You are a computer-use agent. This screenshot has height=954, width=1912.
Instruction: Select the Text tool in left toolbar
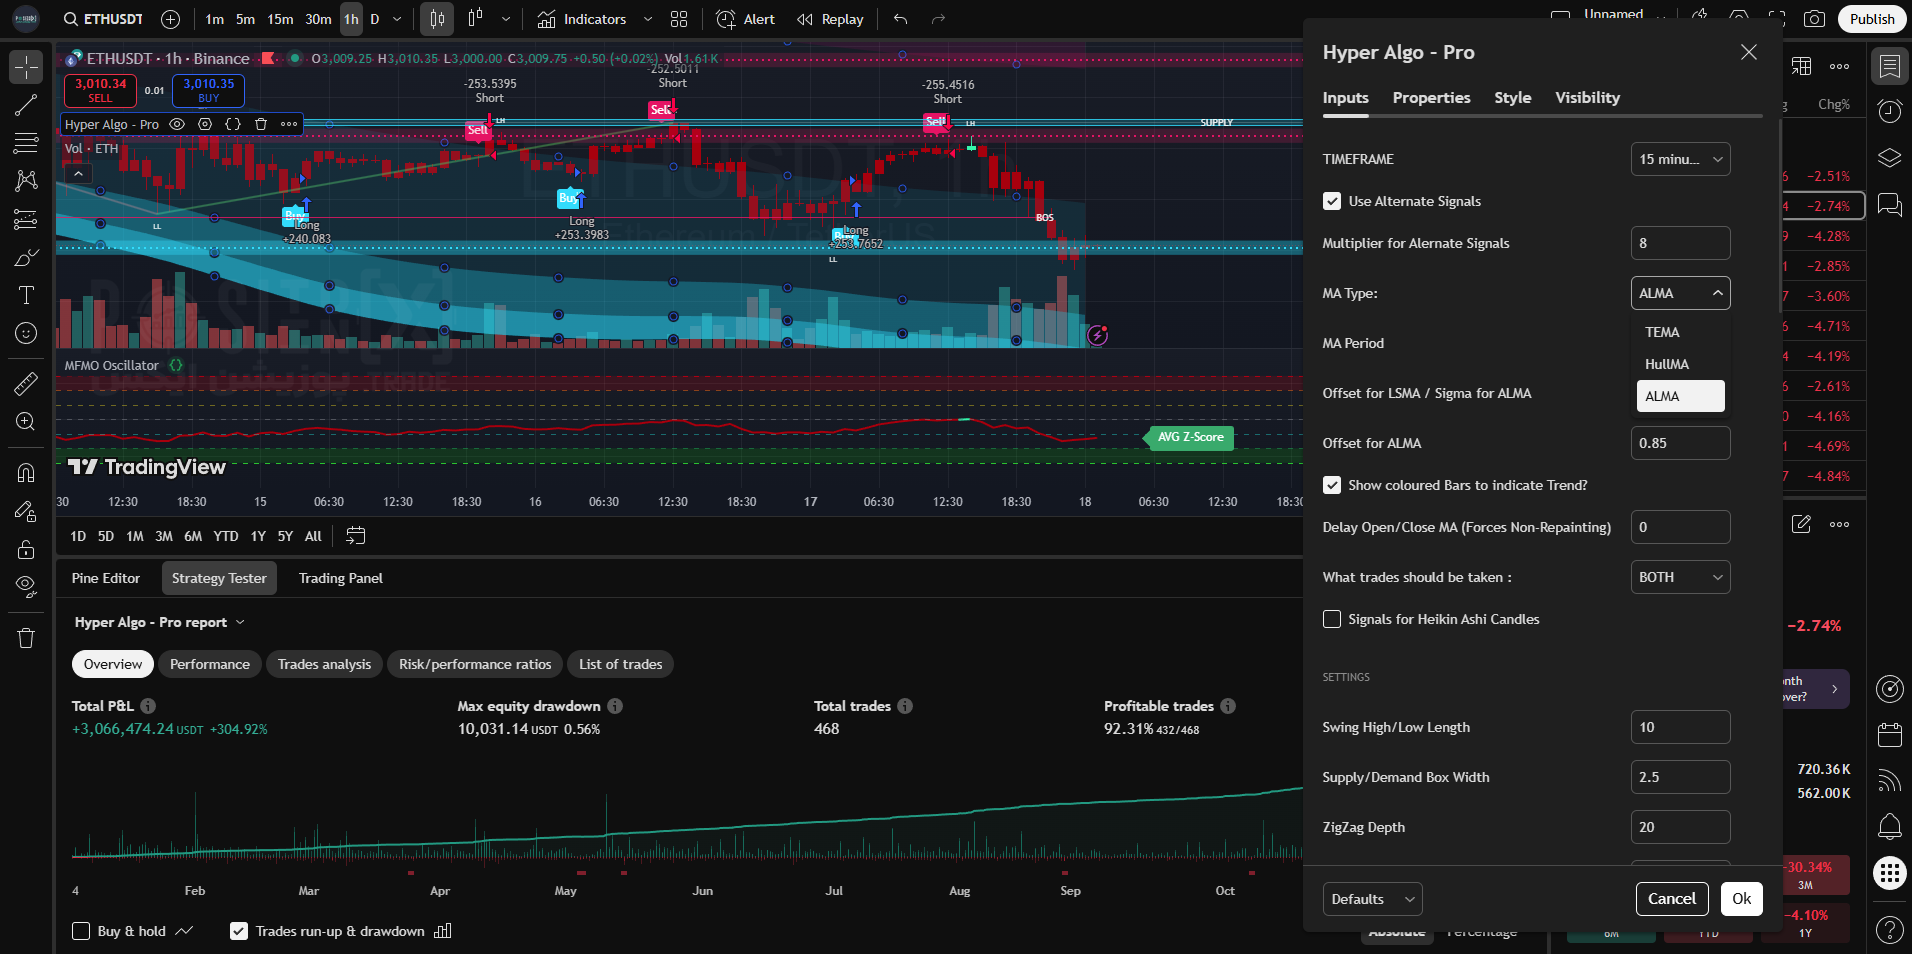26,295
